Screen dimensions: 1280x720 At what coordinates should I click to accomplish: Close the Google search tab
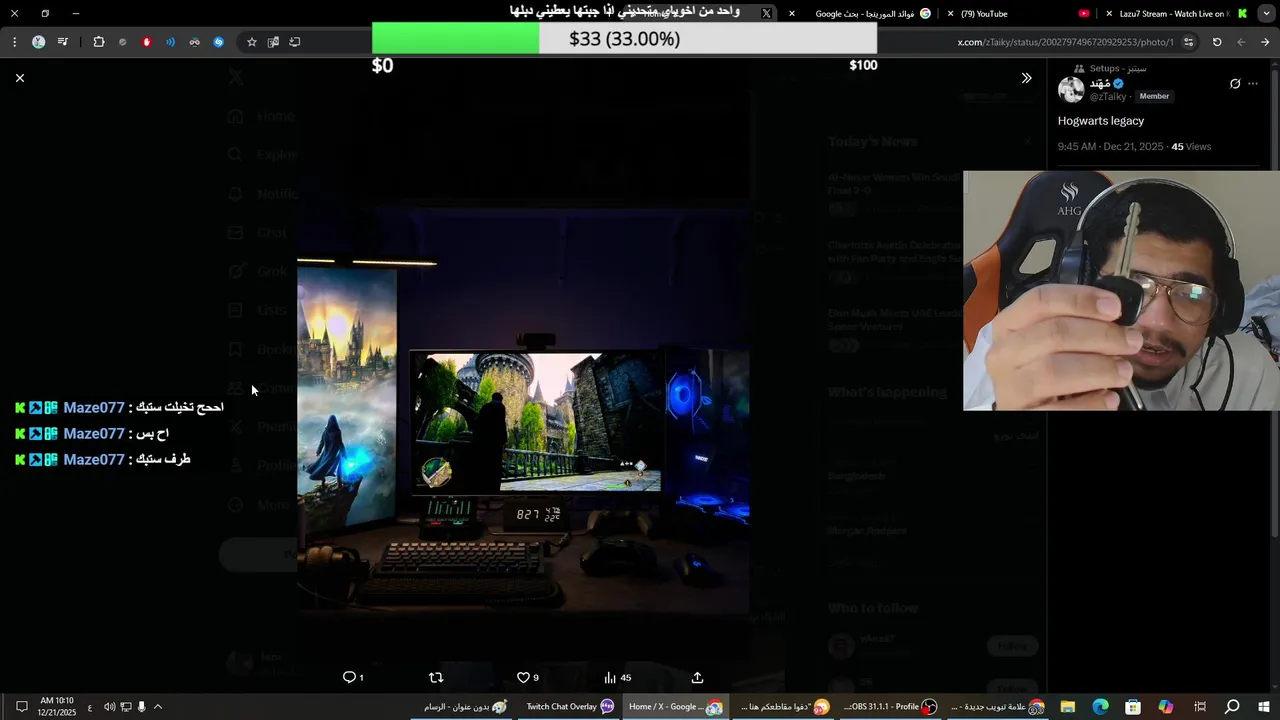792,14
